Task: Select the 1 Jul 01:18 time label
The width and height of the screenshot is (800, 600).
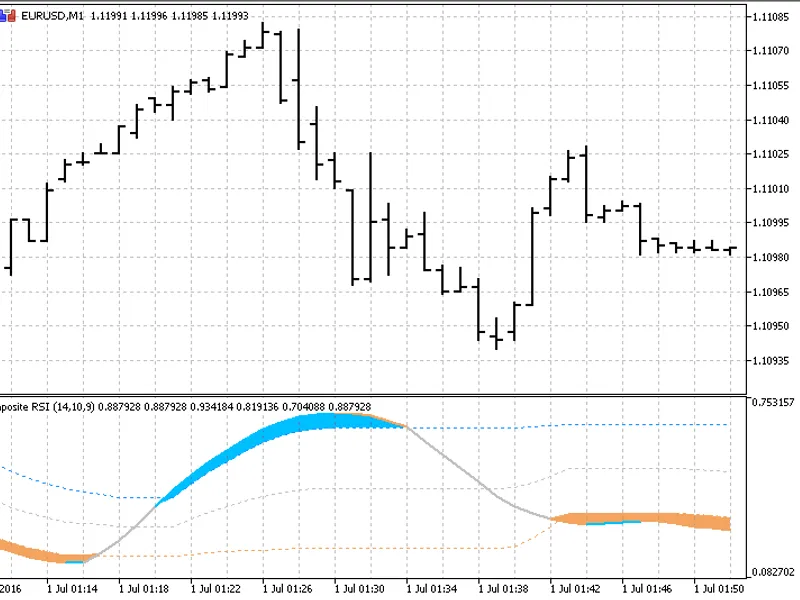Action: pos(144,589)
